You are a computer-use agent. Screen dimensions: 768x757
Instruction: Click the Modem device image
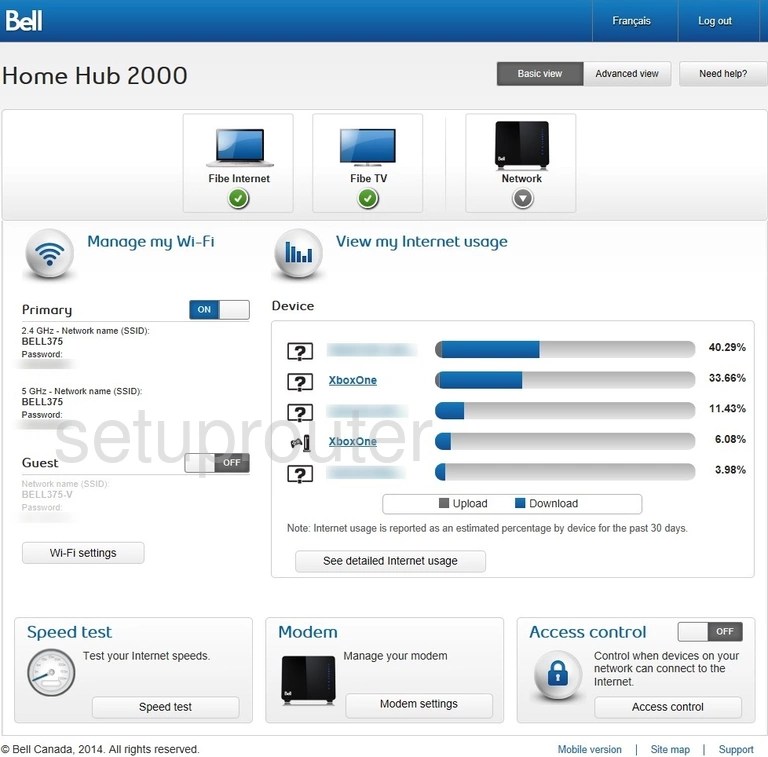pyautogui.click(x=308, y=680)
